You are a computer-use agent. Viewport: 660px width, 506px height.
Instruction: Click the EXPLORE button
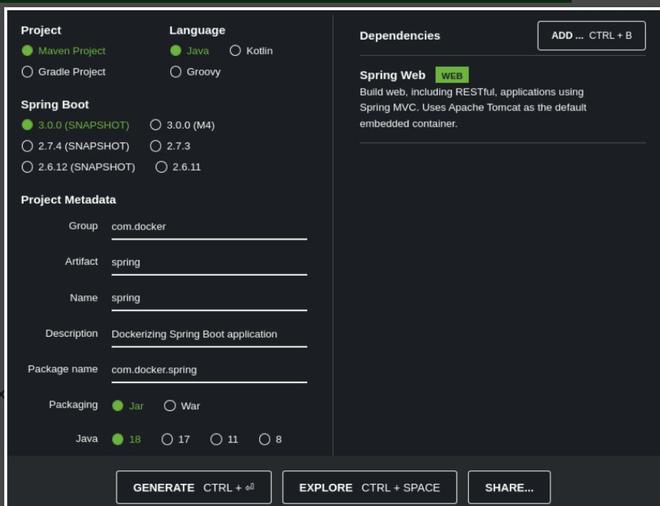tap(370, 487)
